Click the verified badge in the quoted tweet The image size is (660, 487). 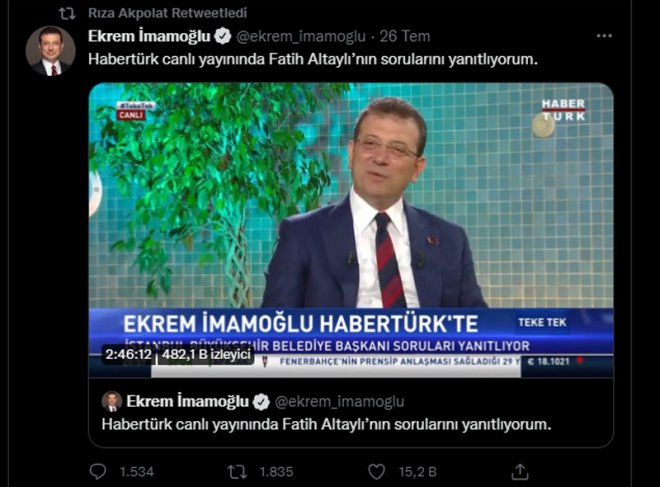261,402
